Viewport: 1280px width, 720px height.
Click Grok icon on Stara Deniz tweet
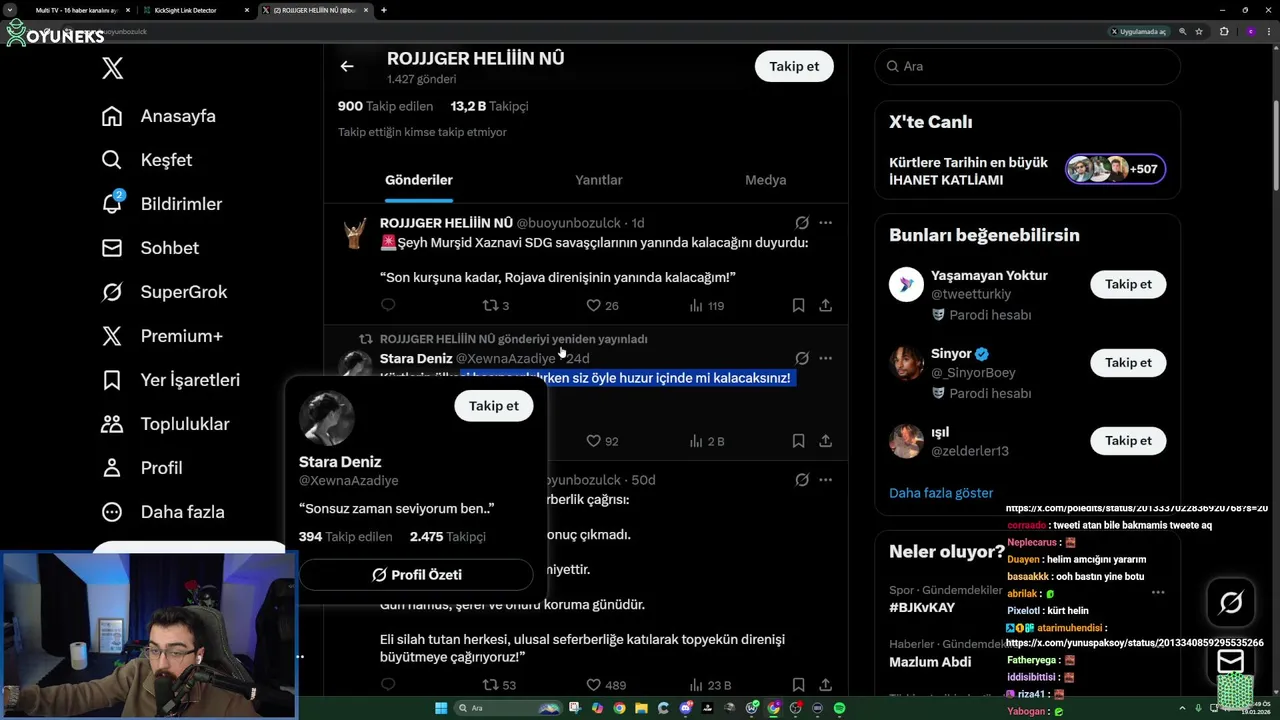[x=802, y=358]
